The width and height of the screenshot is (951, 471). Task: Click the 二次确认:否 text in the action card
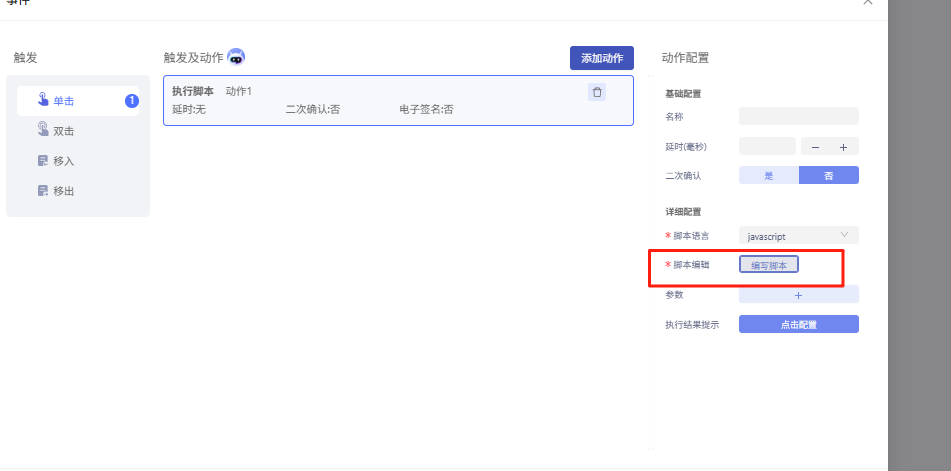coord(313,110)
